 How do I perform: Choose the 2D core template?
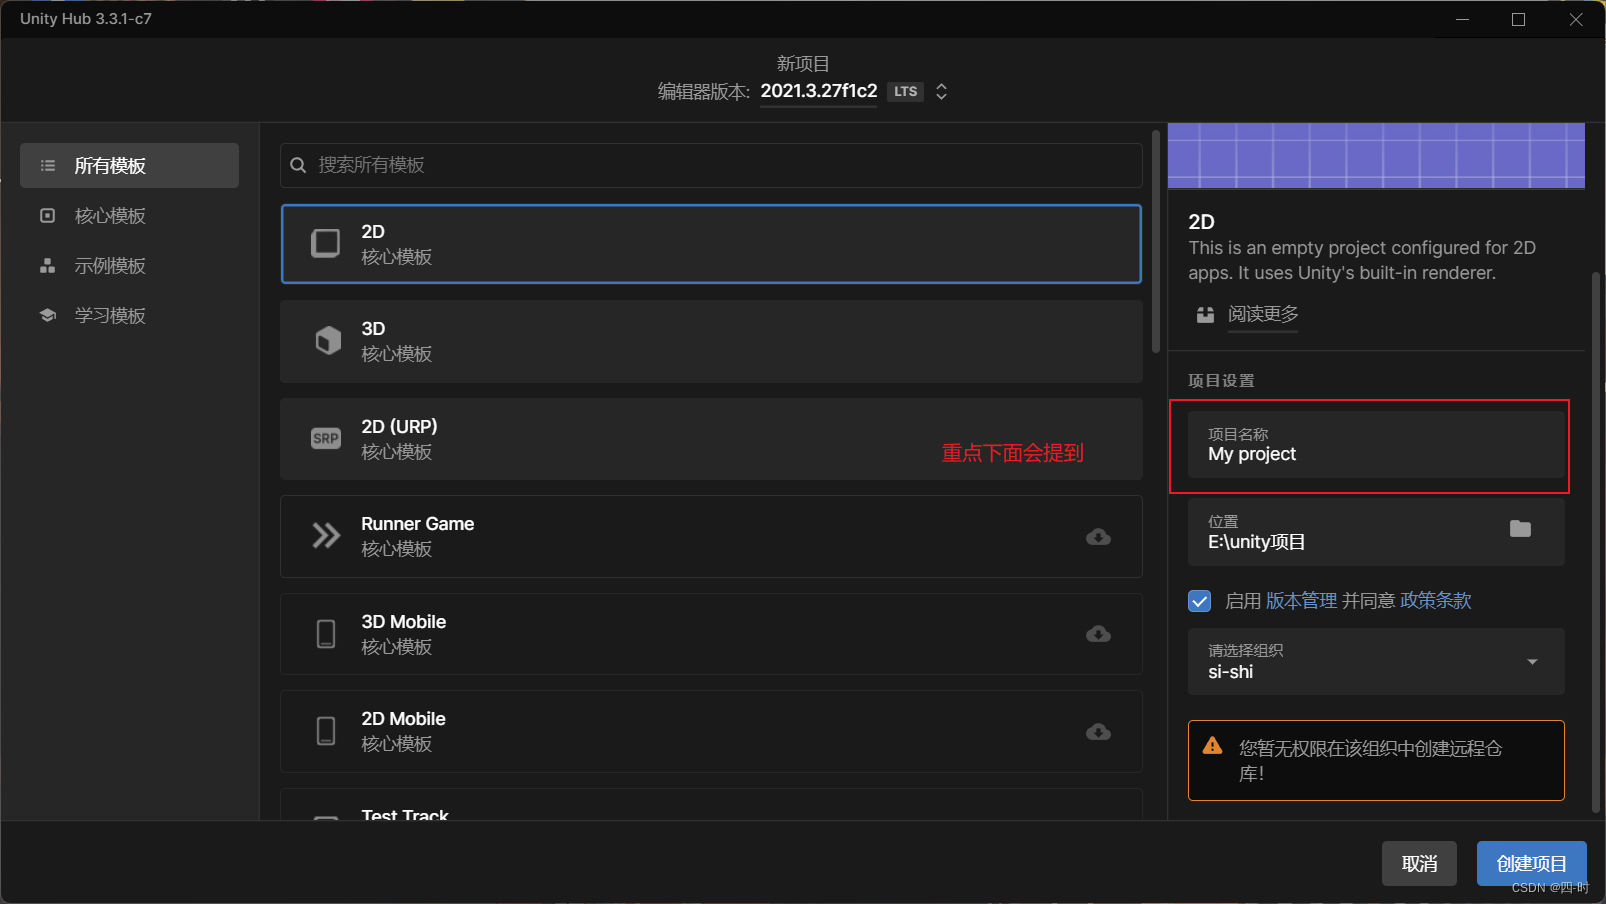(x=711, y=244)
